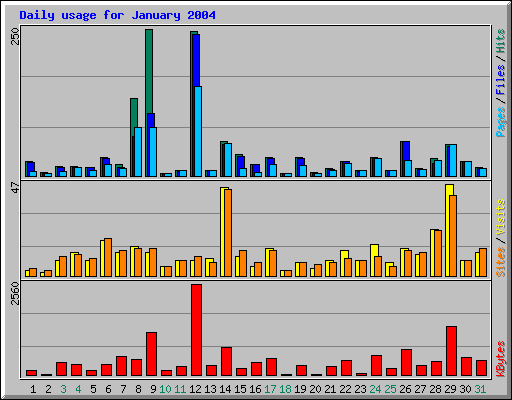
Task: Select the red KBytes bar for day 9
Action: 151,354
